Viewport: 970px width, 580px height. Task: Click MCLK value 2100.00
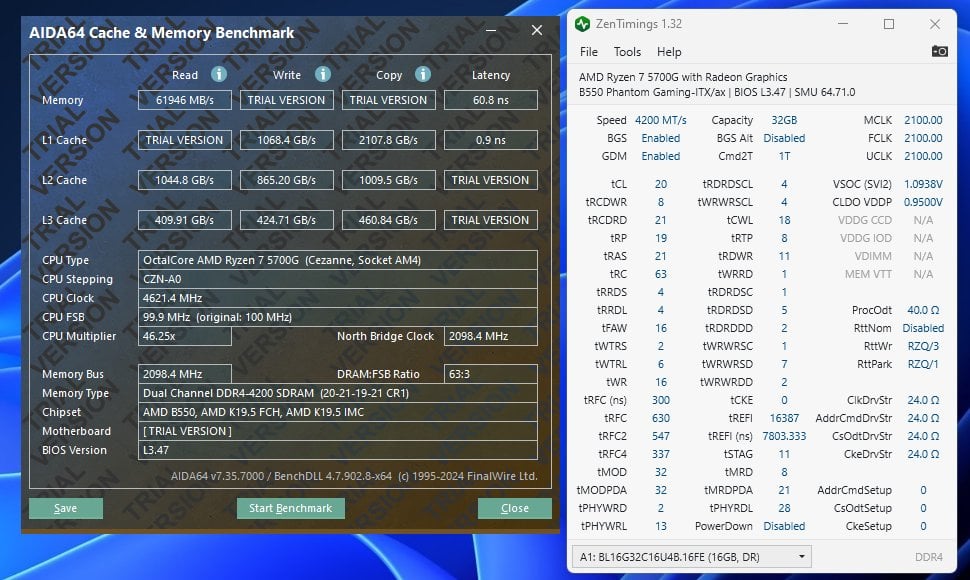pos(923,120)
